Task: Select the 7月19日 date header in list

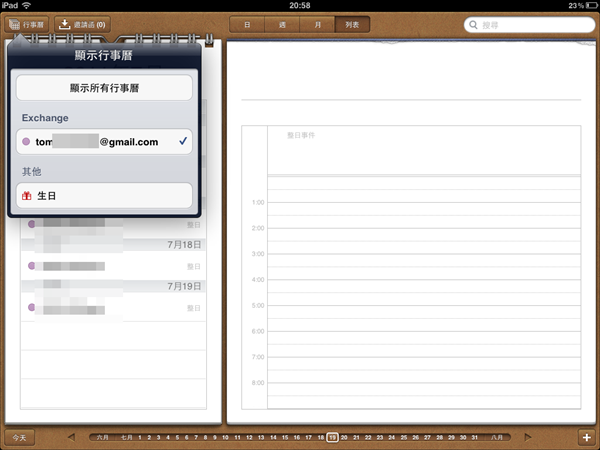Action: (x=113, y=286)
